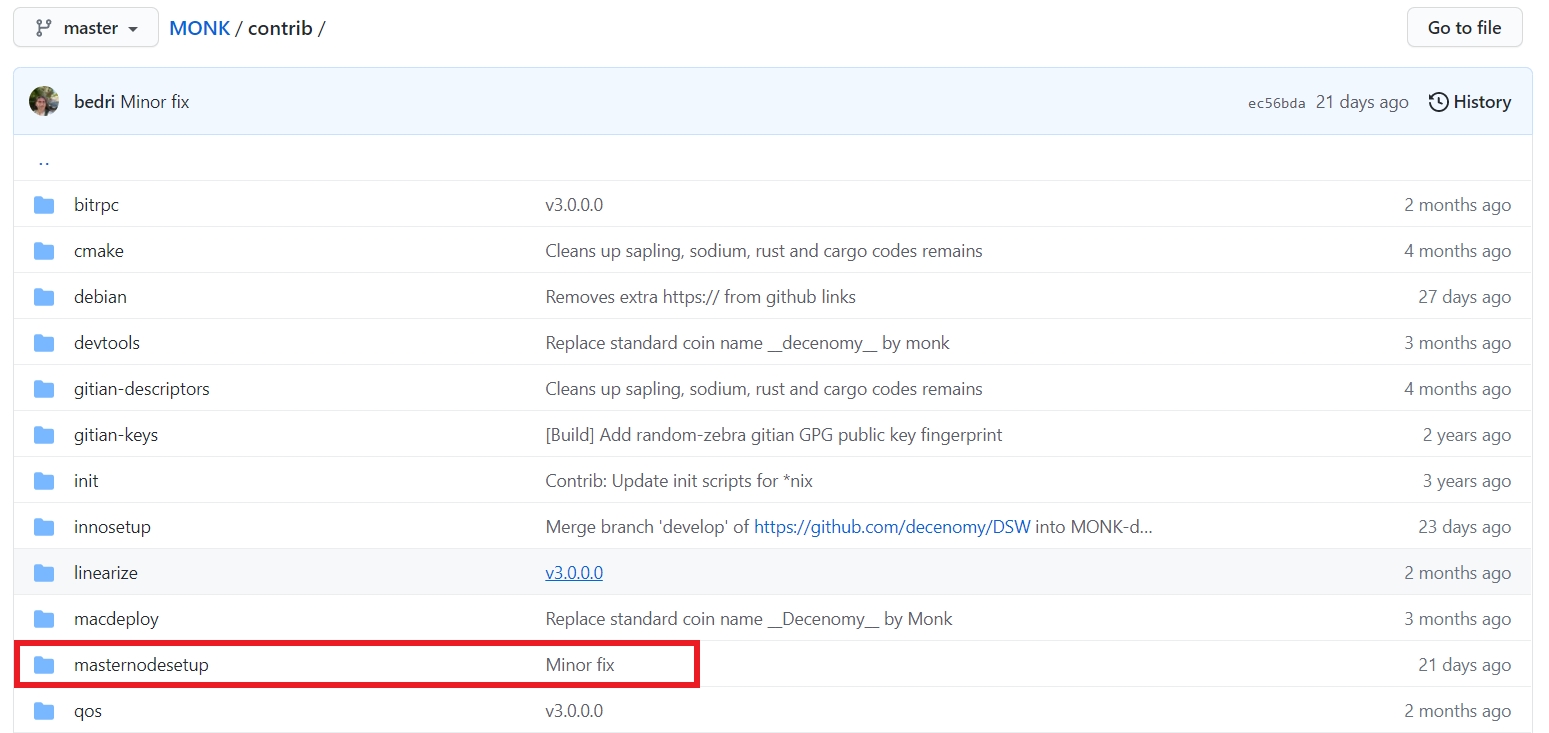
Task: Click the devtools folder icon
Action: 44,343
